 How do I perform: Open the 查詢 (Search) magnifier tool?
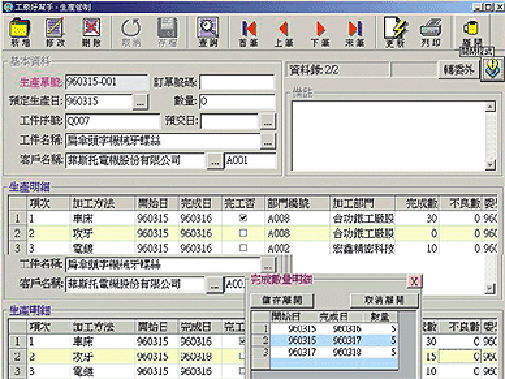tap(208, 32)
